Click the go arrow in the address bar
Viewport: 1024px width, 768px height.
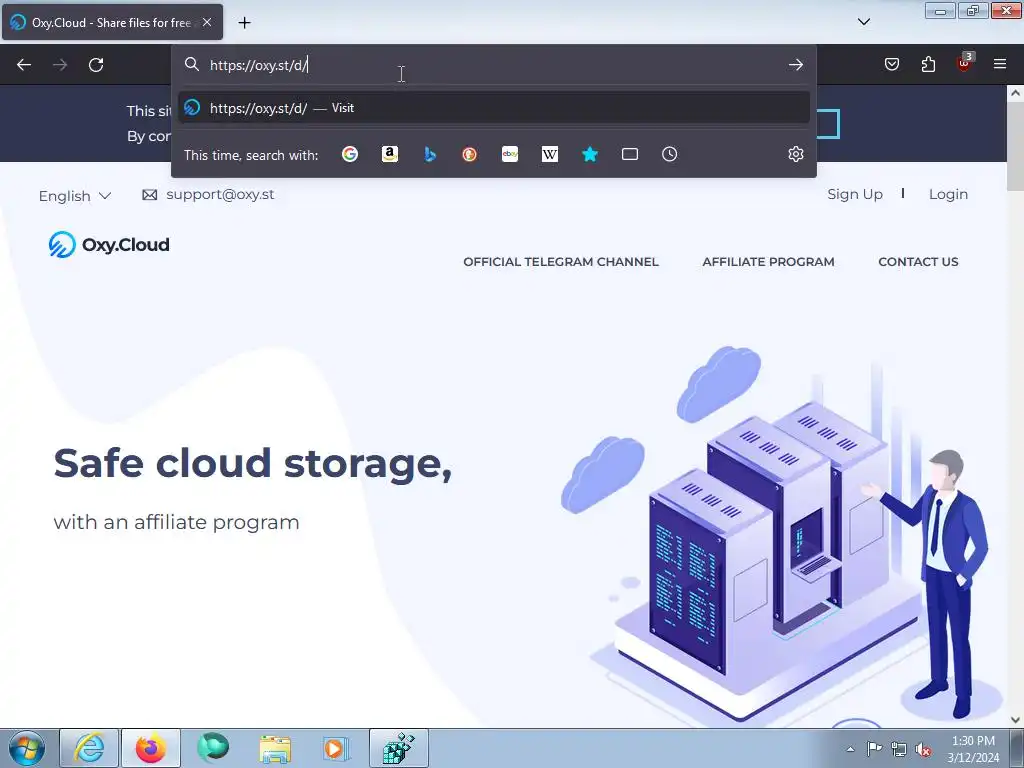795,65
